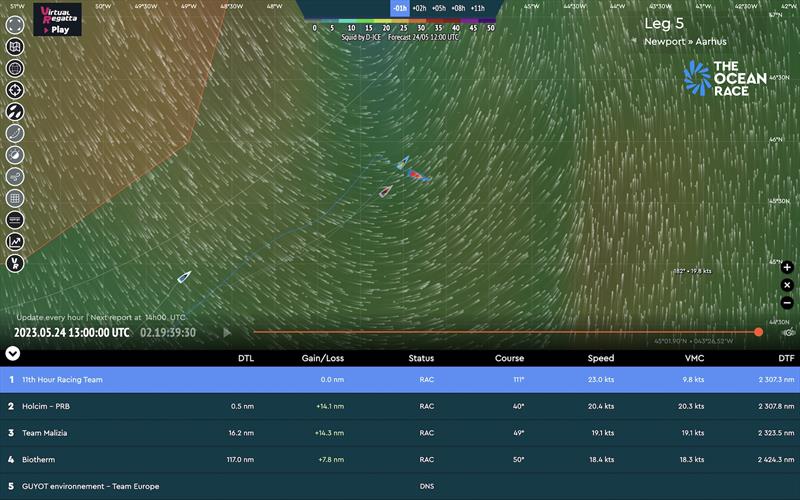Open Virtual Regatta Play link
Screen dimensions: 800x500
[x=57, y=19]
